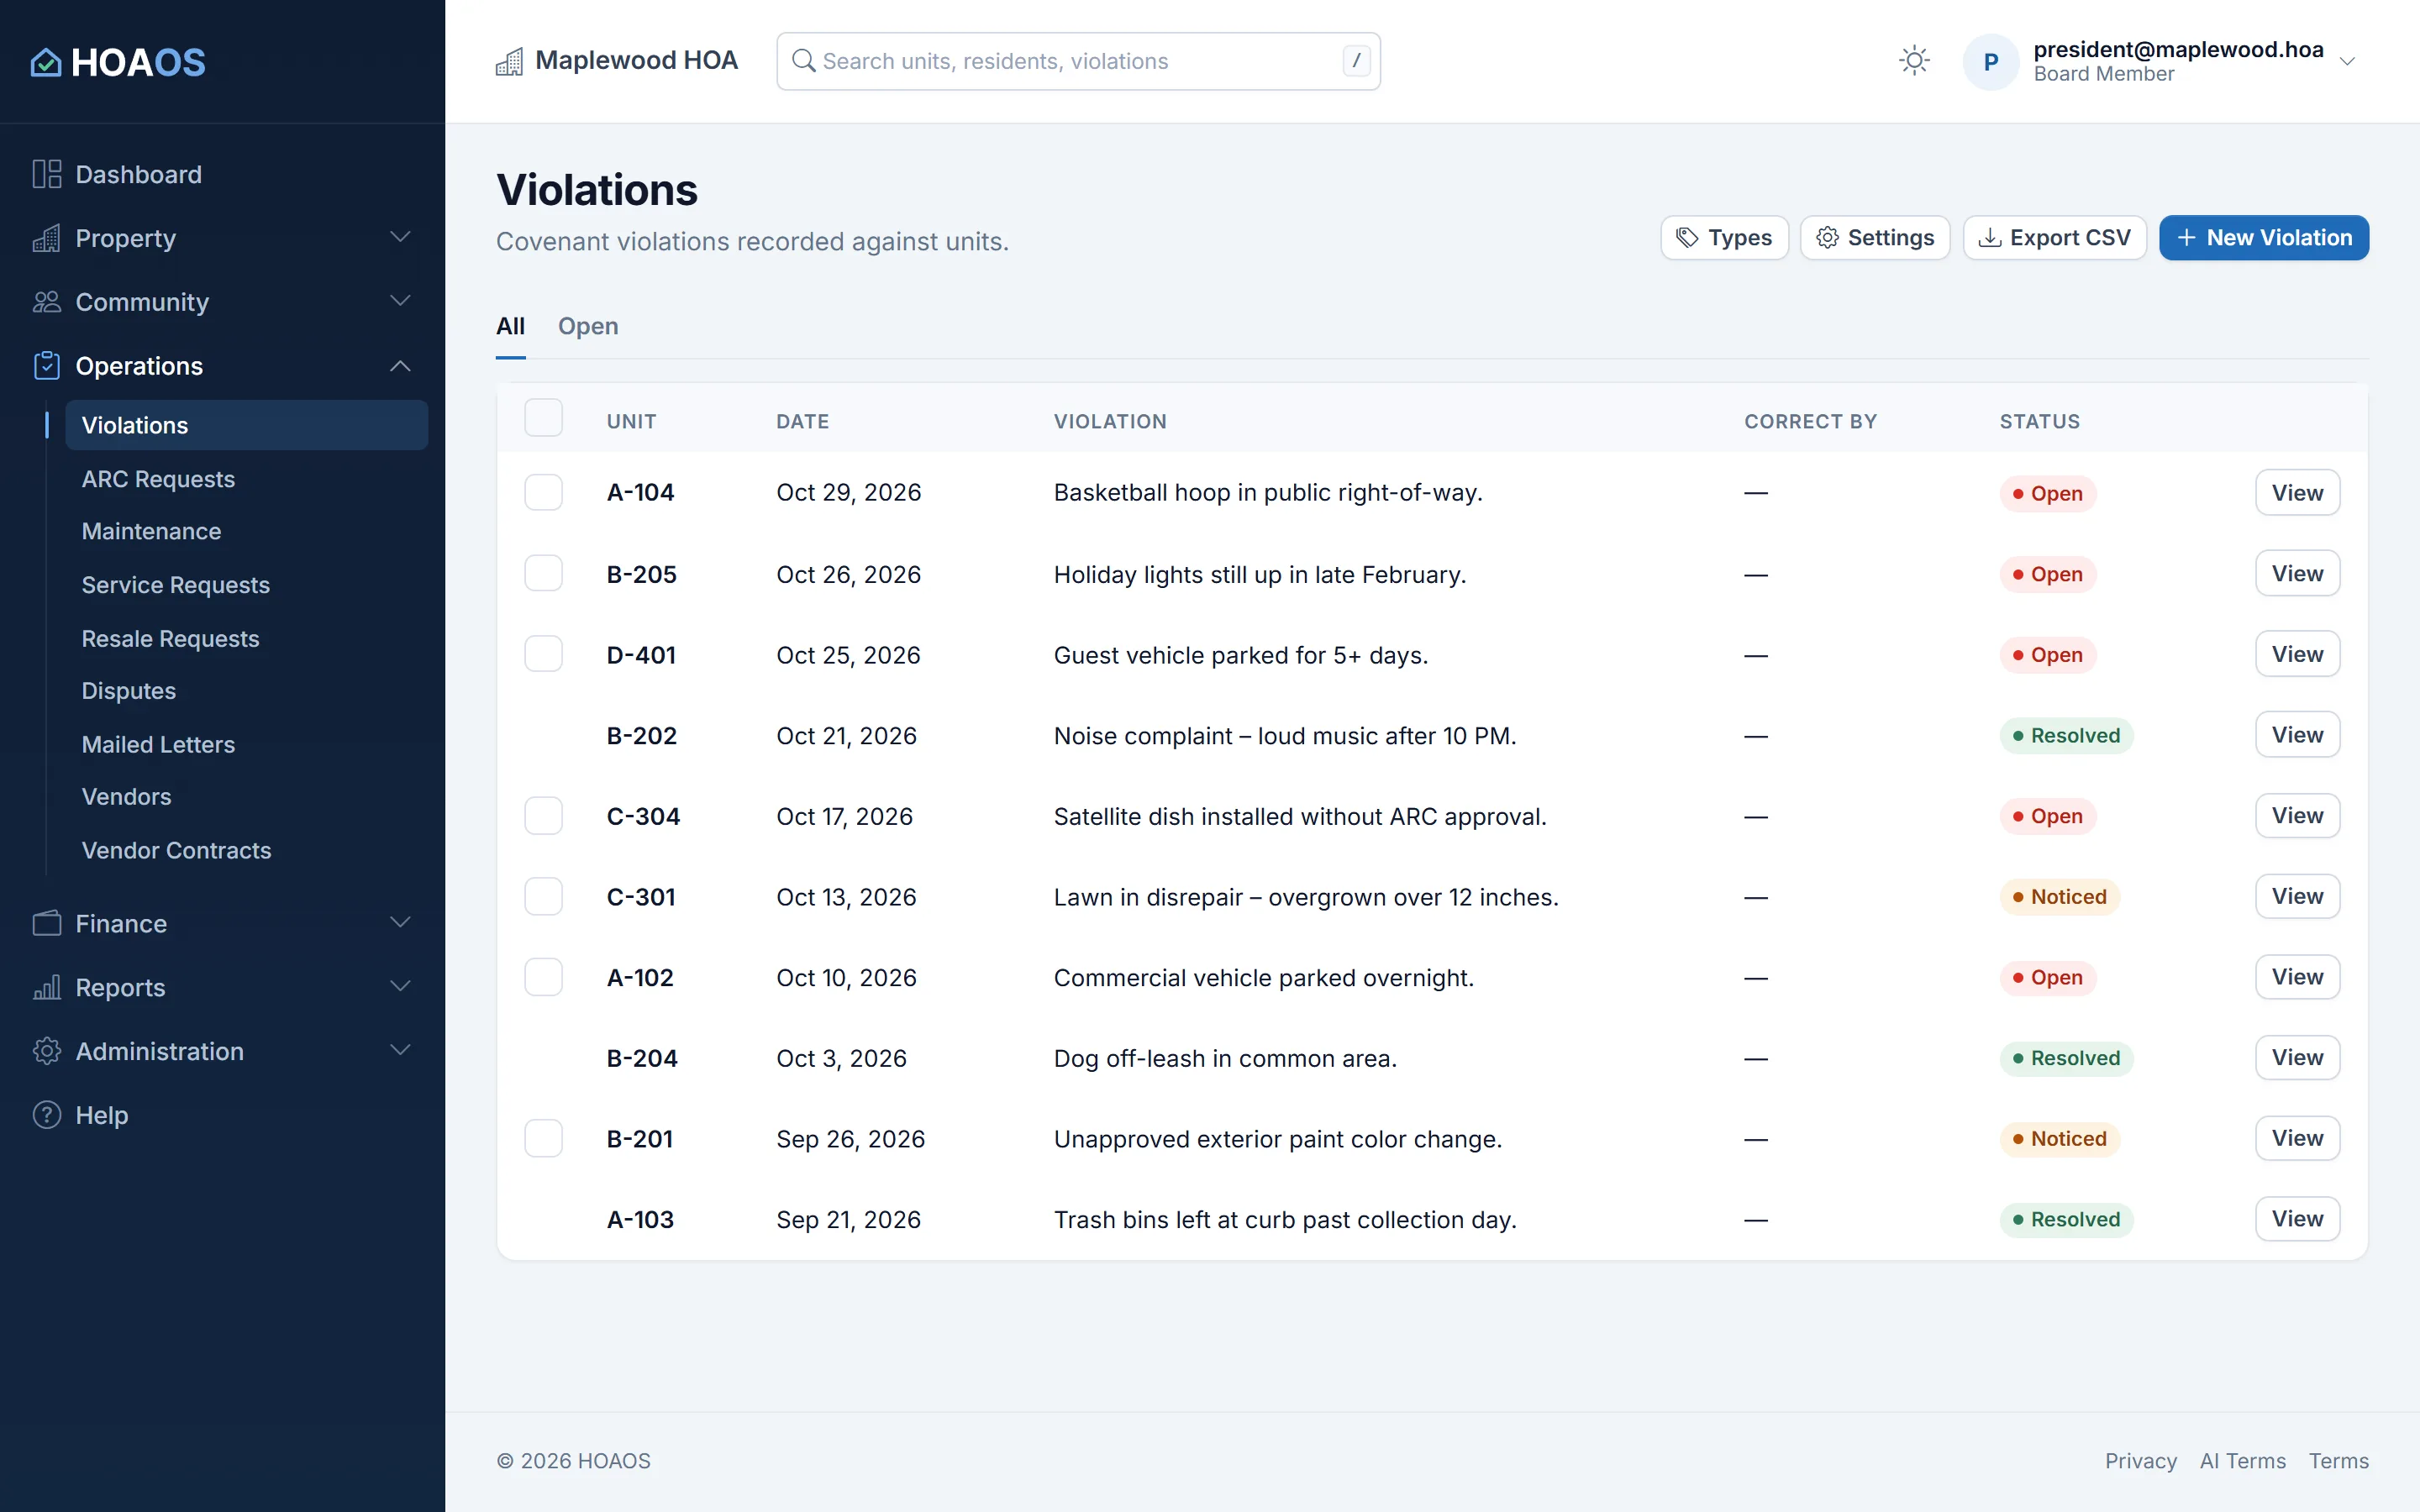The image size is (2420, 1512).
Task: Check the D-401 row checkbox
Action: pyautogui.click(x=543, y=654)
